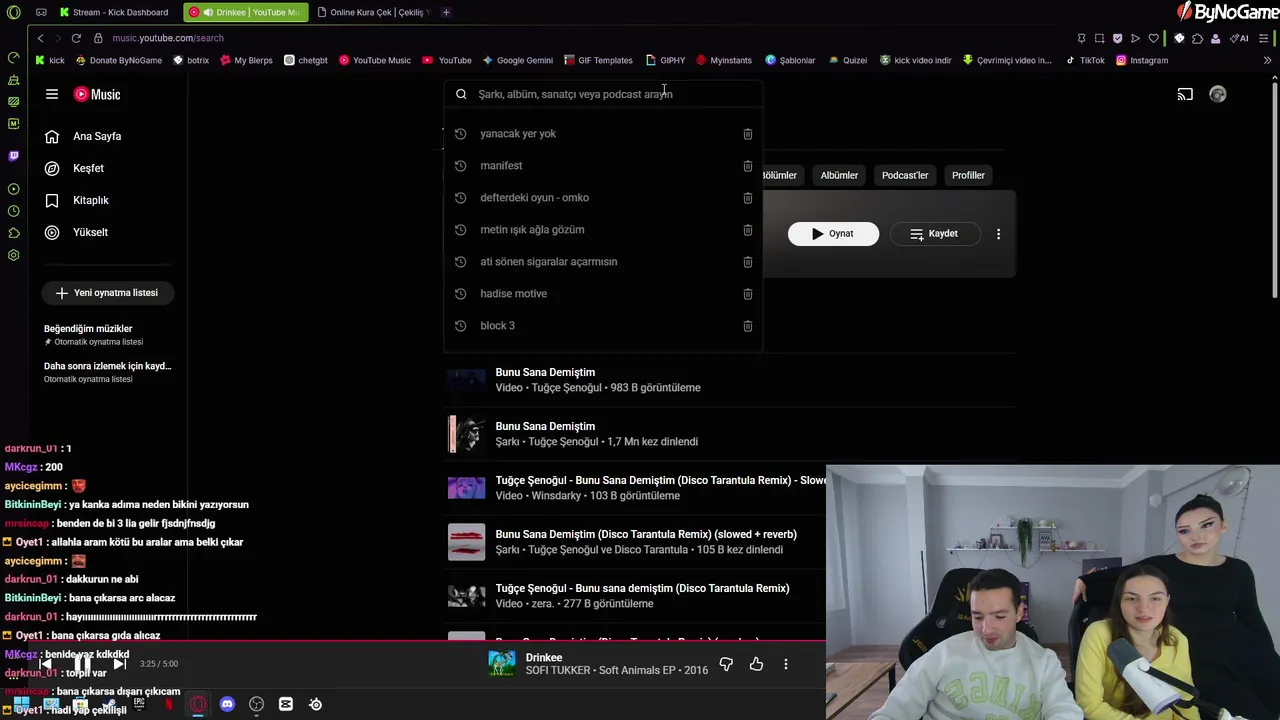Filter results by Albümler chip
The height and width of the screenshot is (720, 1280).
(x=839, y=175)
